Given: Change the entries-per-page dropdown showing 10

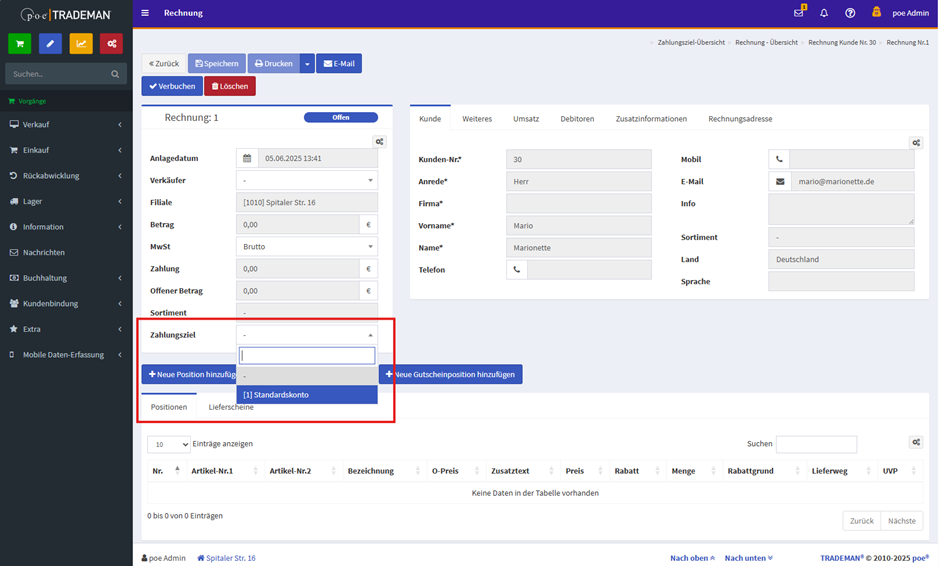Looking at the screenshot, I should coord(169,444).
